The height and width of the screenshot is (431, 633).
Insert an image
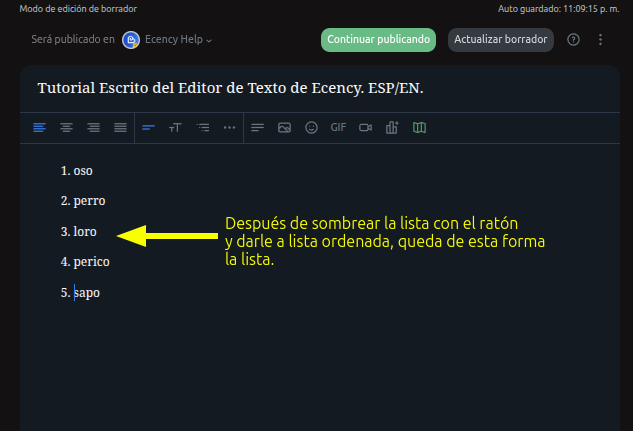(x=284, y=128)
